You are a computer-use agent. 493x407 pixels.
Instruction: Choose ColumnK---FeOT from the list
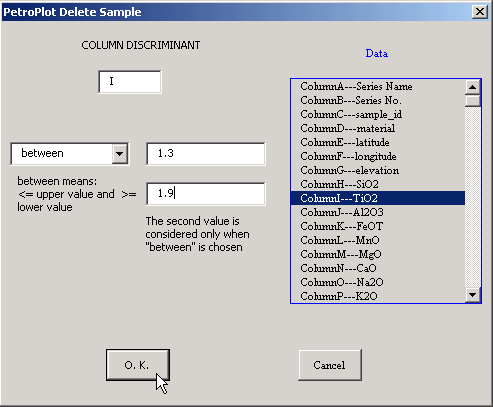378,226
